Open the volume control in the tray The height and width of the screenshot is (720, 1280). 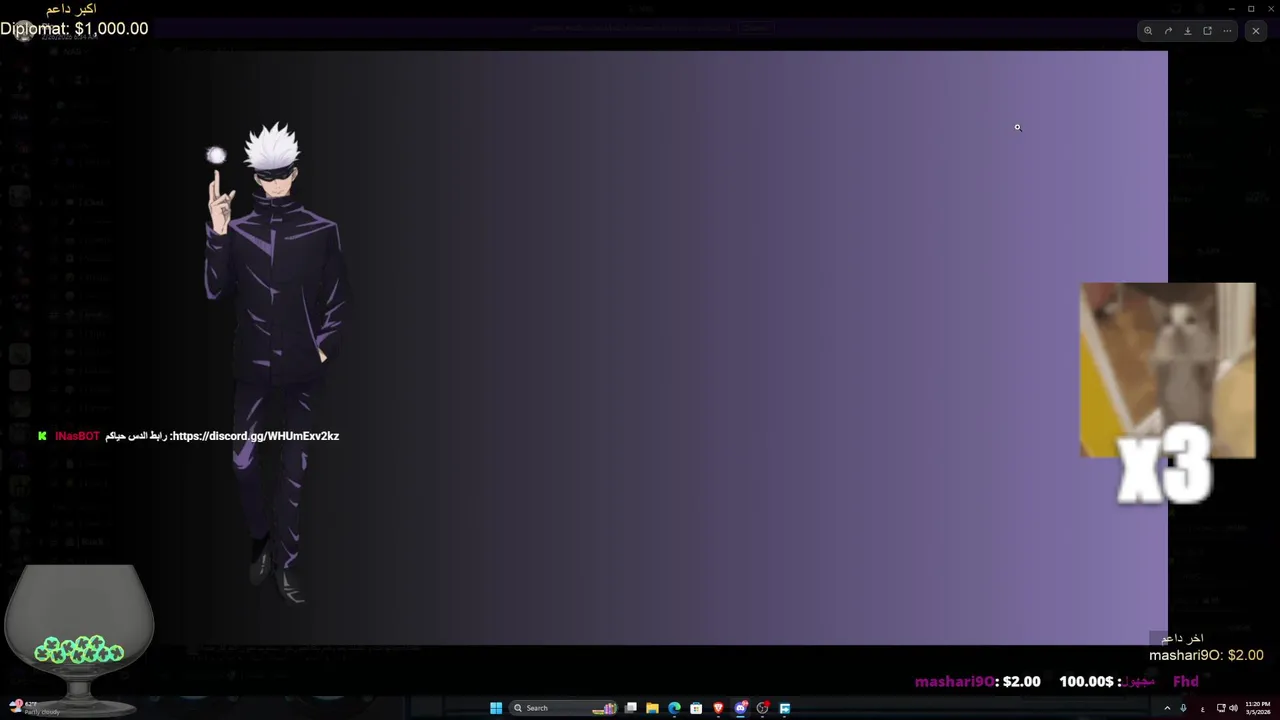pyautogui.click(x=1233, y=708)
